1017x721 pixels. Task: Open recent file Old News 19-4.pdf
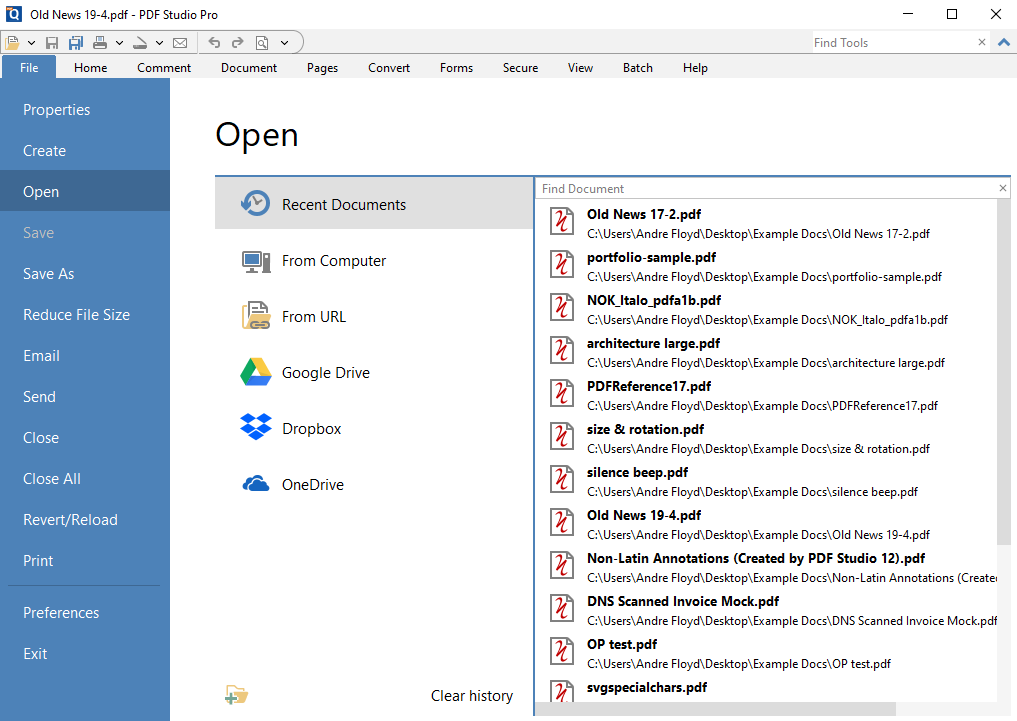(x=767, y=525)
